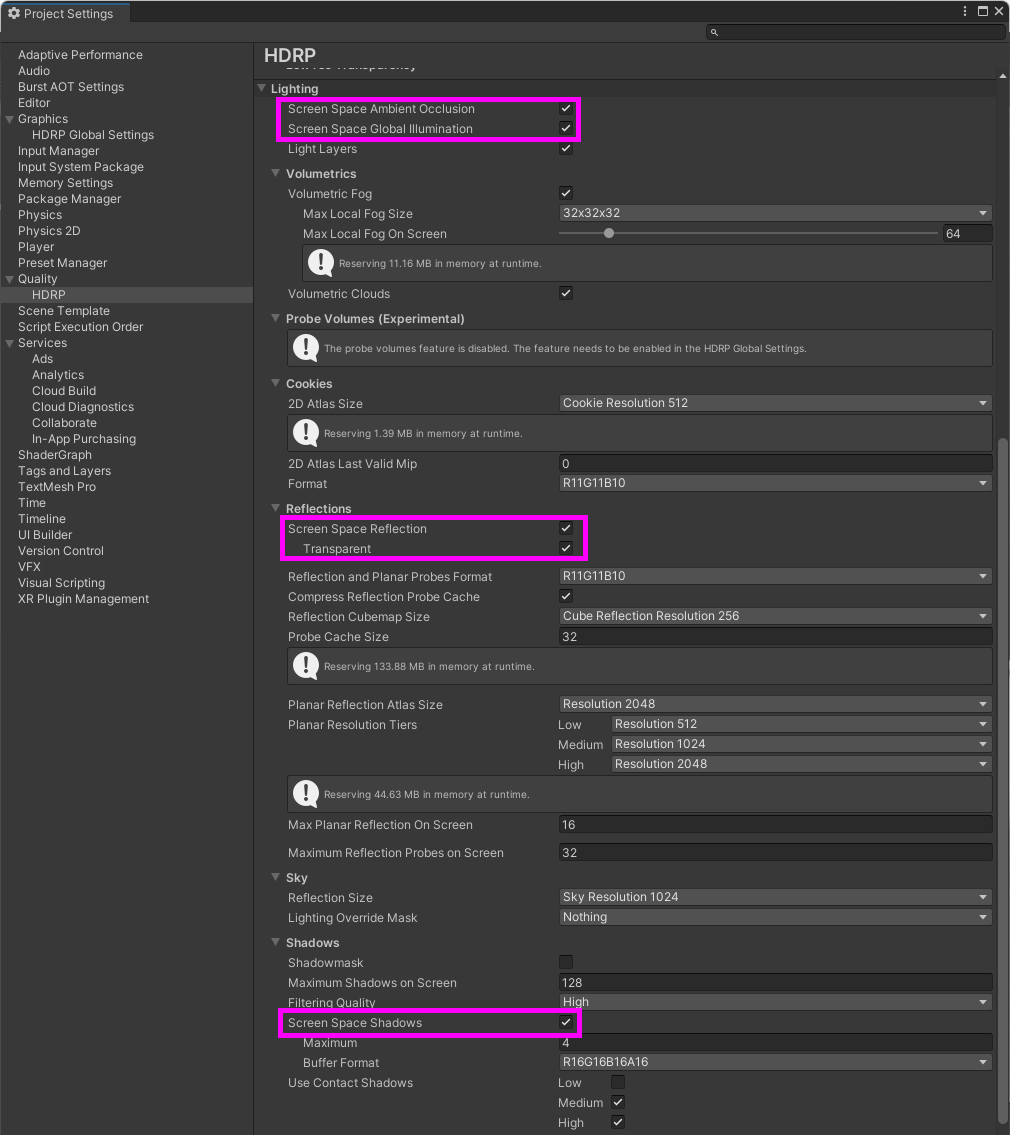Open Cookies 2D Atlas Size dropdown
The image size is (1010, 1135).
[x=775, y=403]
